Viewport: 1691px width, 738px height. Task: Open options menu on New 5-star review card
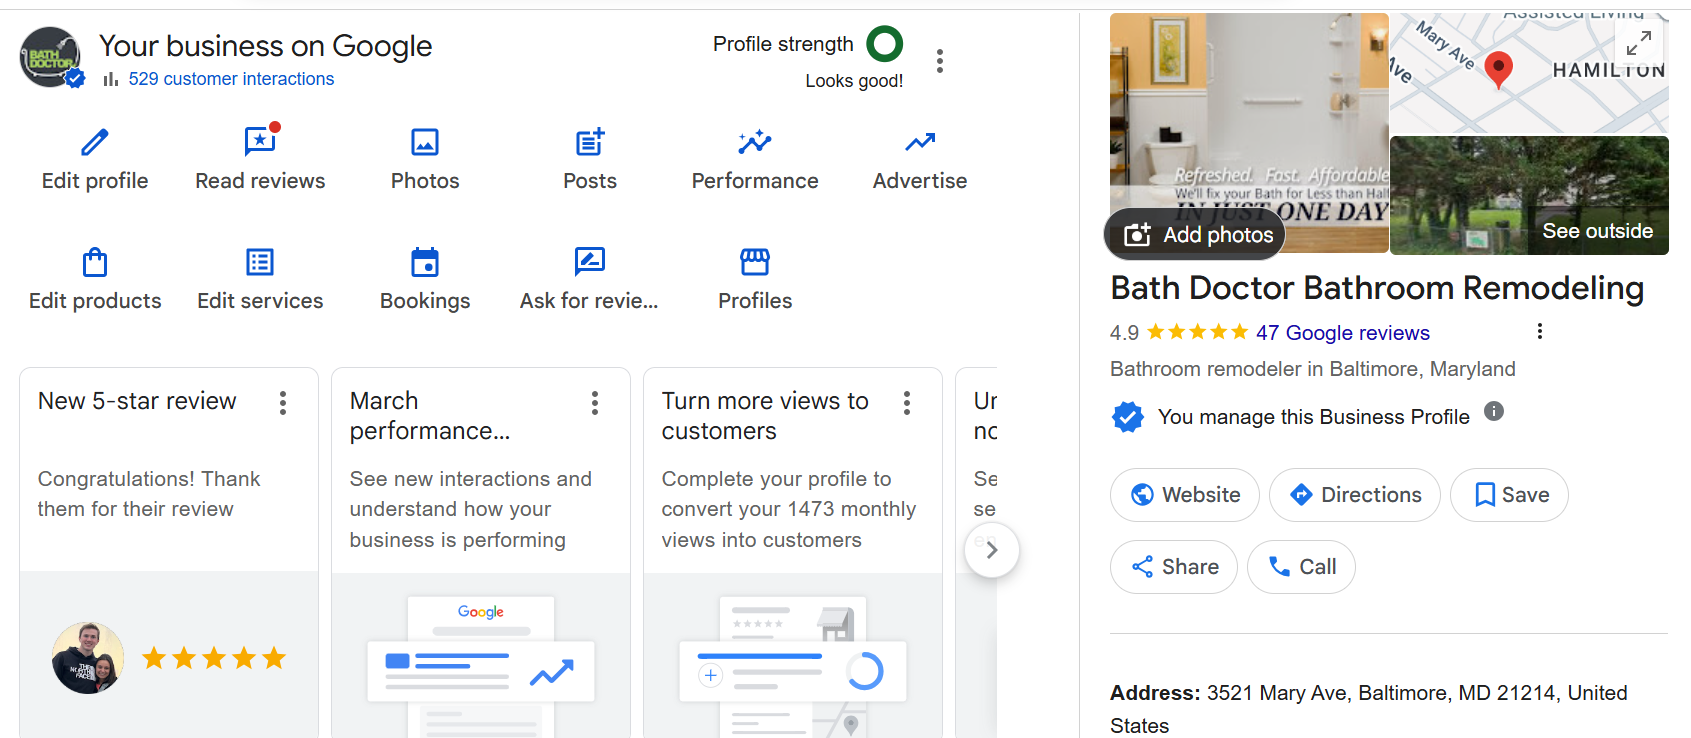click(x=283, y=403)
